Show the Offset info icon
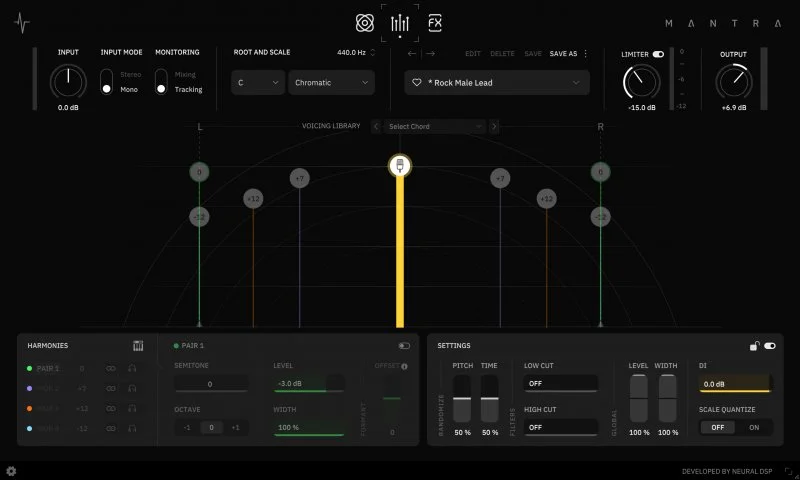Image resolution: width=800 pixels, height=480 pixels. coord(405,366)
